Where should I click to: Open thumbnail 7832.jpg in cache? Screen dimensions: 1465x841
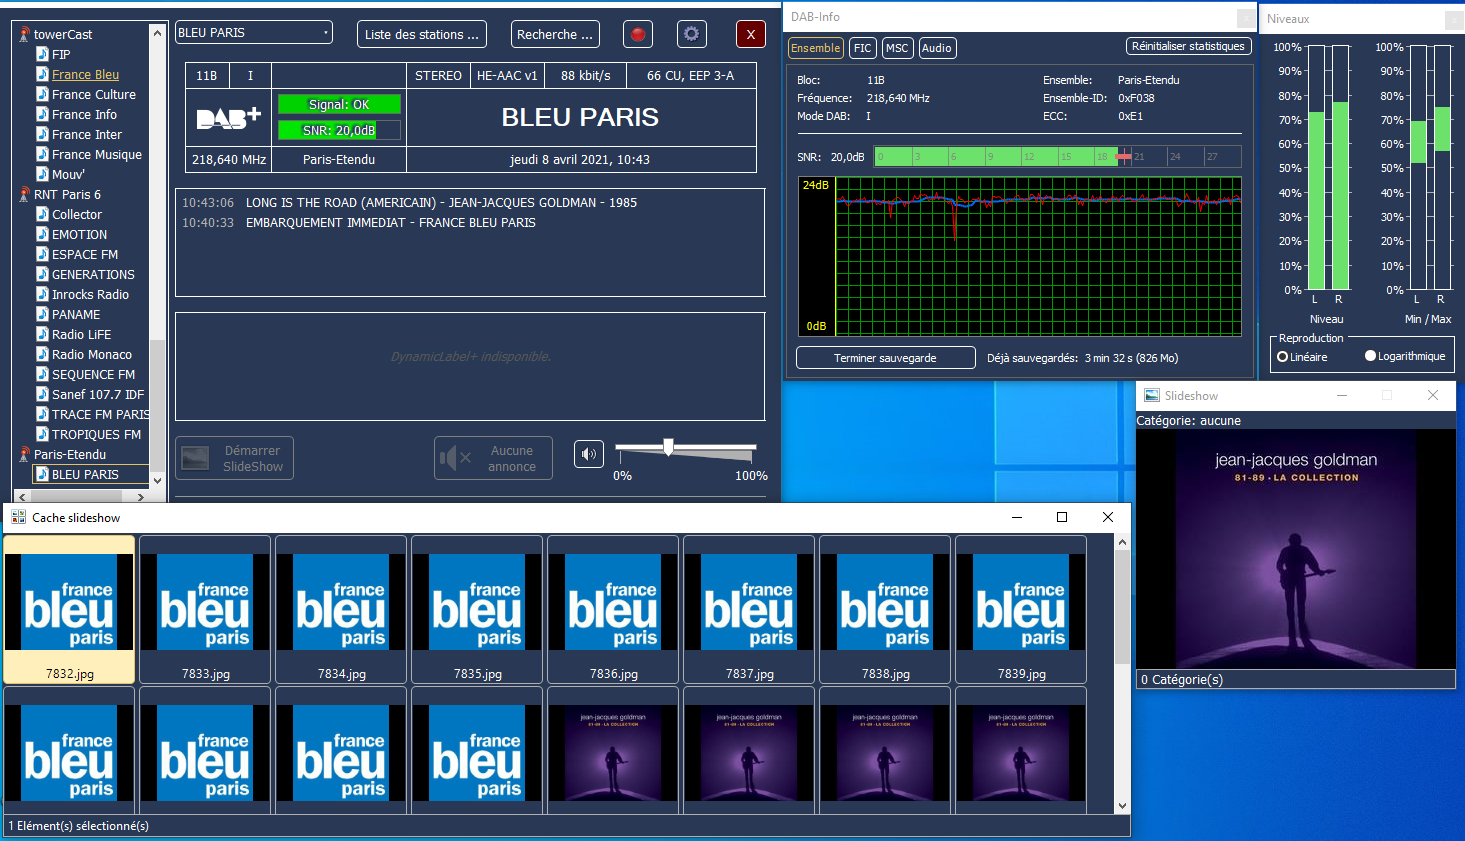click(x=69, y=609)
